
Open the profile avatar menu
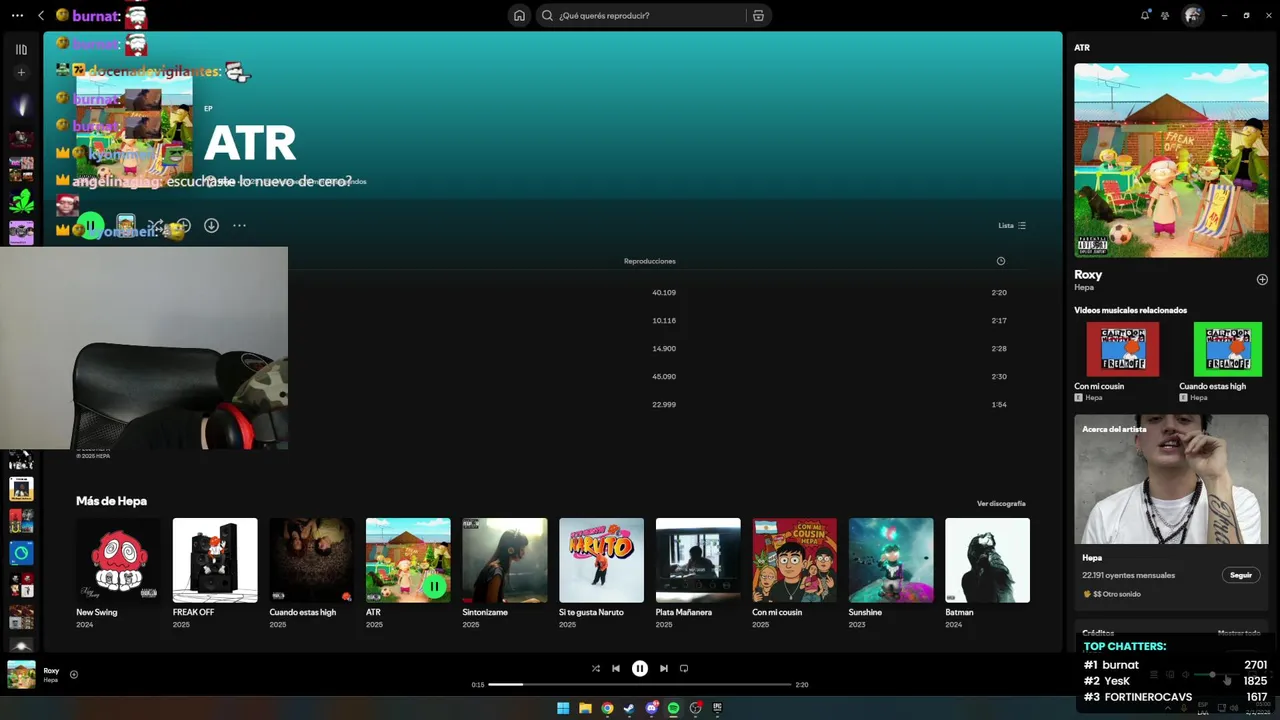point(1192,15)
